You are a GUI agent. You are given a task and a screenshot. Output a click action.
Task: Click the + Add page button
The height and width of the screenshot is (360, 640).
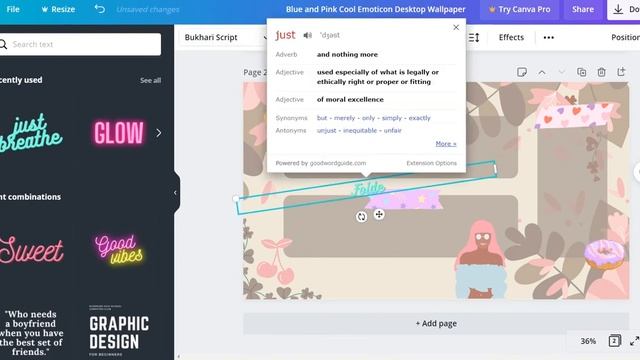pos(436,323)
